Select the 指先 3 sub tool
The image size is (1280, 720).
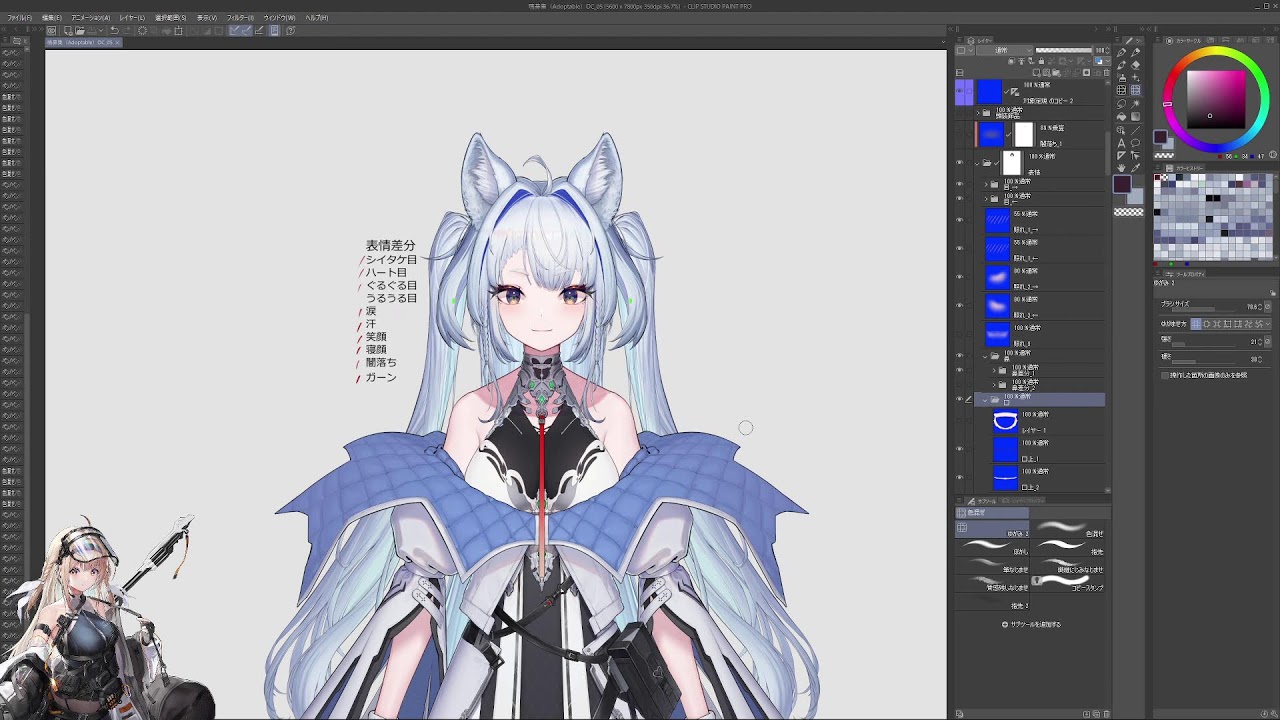(992, 602)
